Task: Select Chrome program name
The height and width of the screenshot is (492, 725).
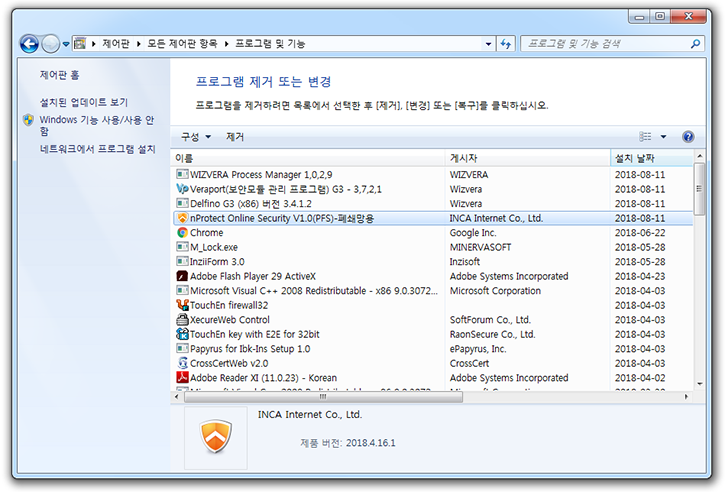Action: click(x=207, y=233)
